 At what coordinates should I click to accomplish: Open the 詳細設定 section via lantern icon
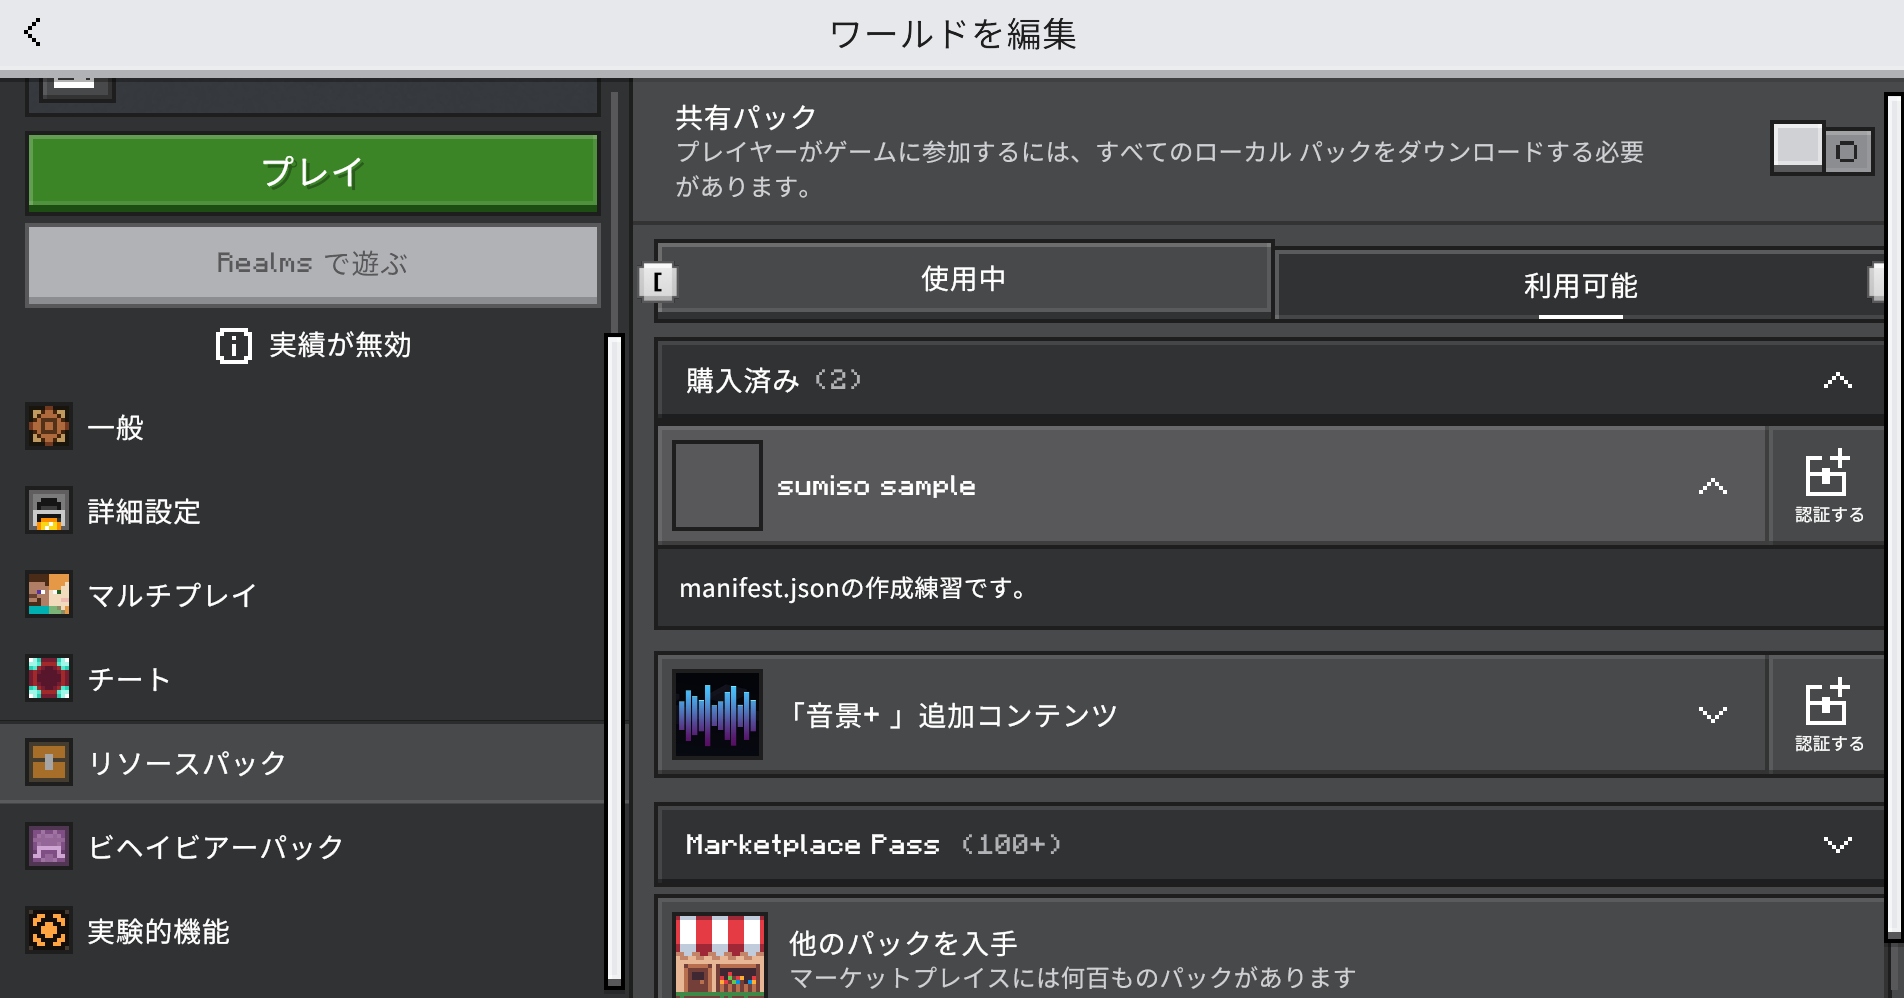[x=48, y=512]
